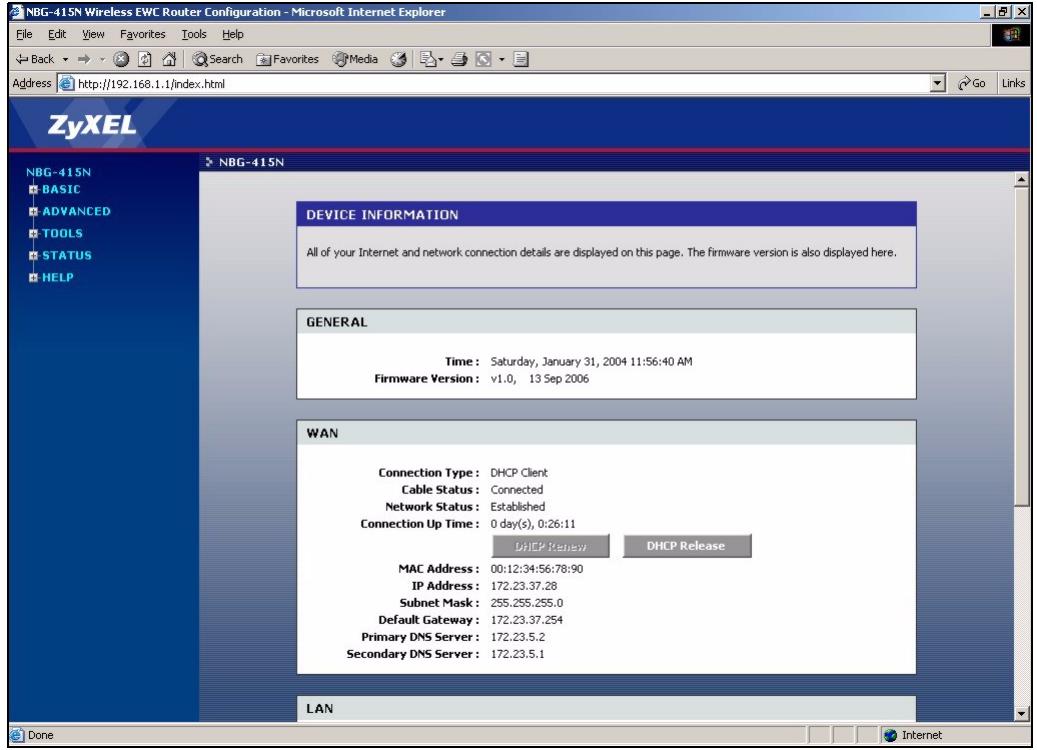Click the DHCP Renew button
The width and height of the screenshot is (1037, 750).
pyautogui.click(x=550, y=546)
